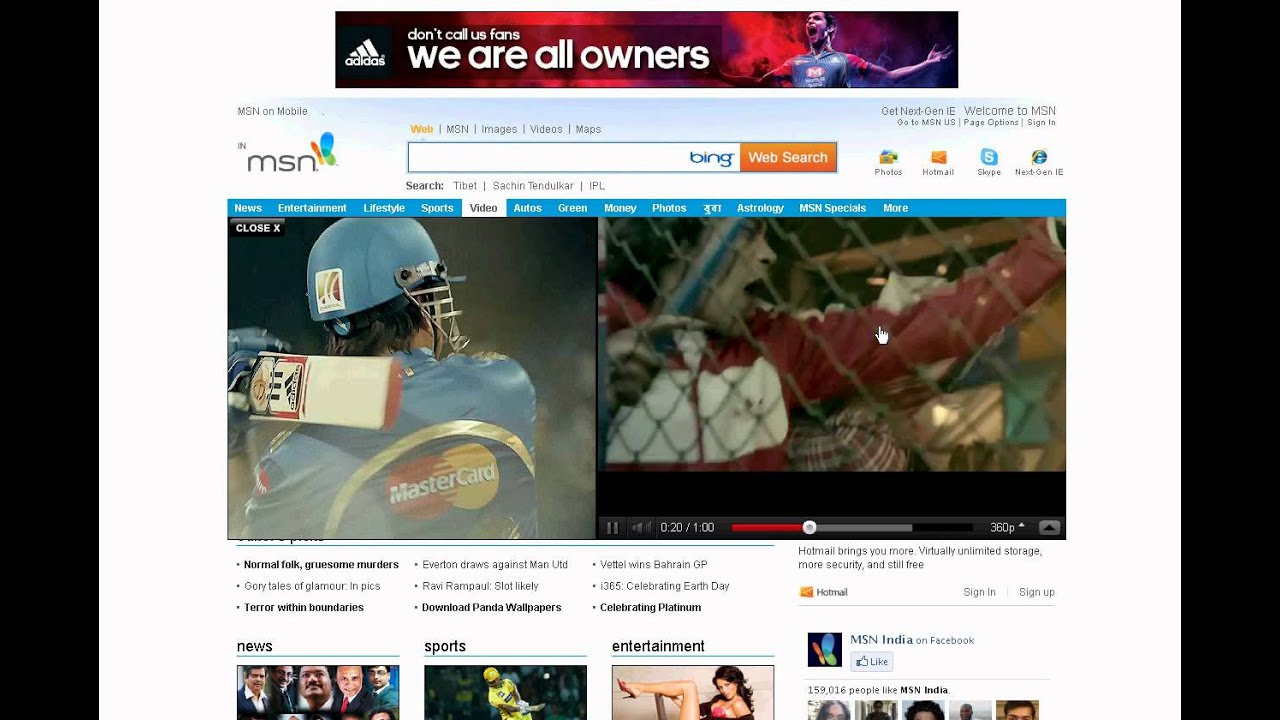Open Normal folk, gruesome murders headline
The height and width of the screenshot is (720, 1280).
click(321, 565)
